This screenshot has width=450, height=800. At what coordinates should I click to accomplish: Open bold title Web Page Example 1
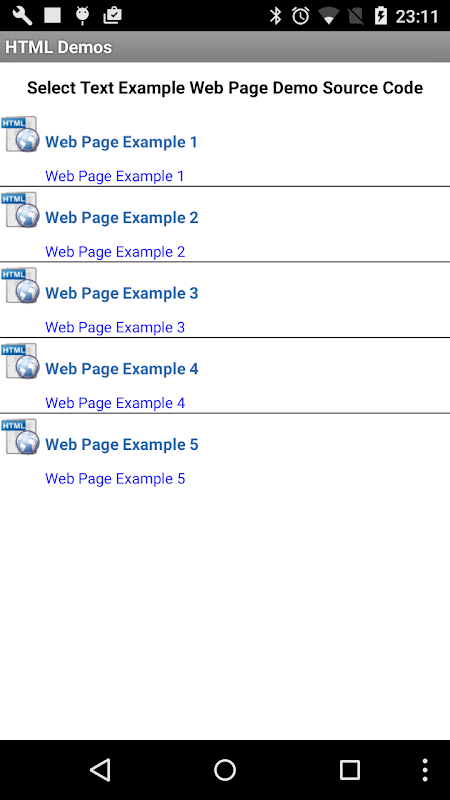121,142
